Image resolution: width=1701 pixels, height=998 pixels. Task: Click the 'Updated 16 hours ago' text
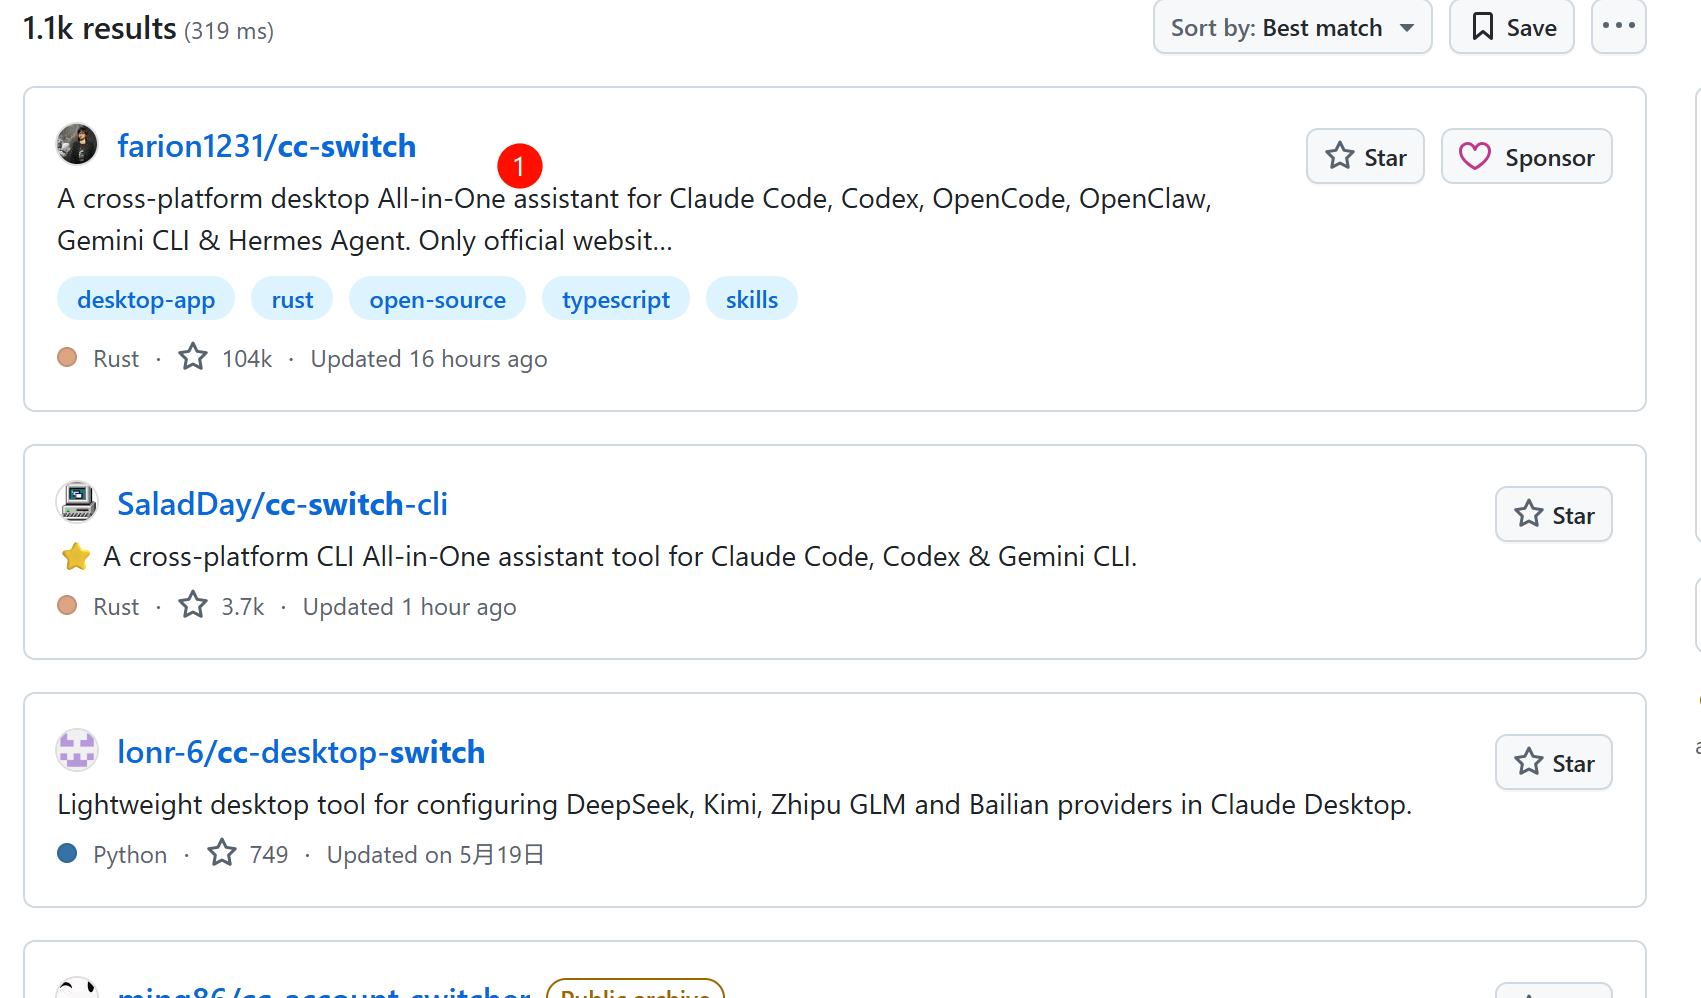[429, 359]
